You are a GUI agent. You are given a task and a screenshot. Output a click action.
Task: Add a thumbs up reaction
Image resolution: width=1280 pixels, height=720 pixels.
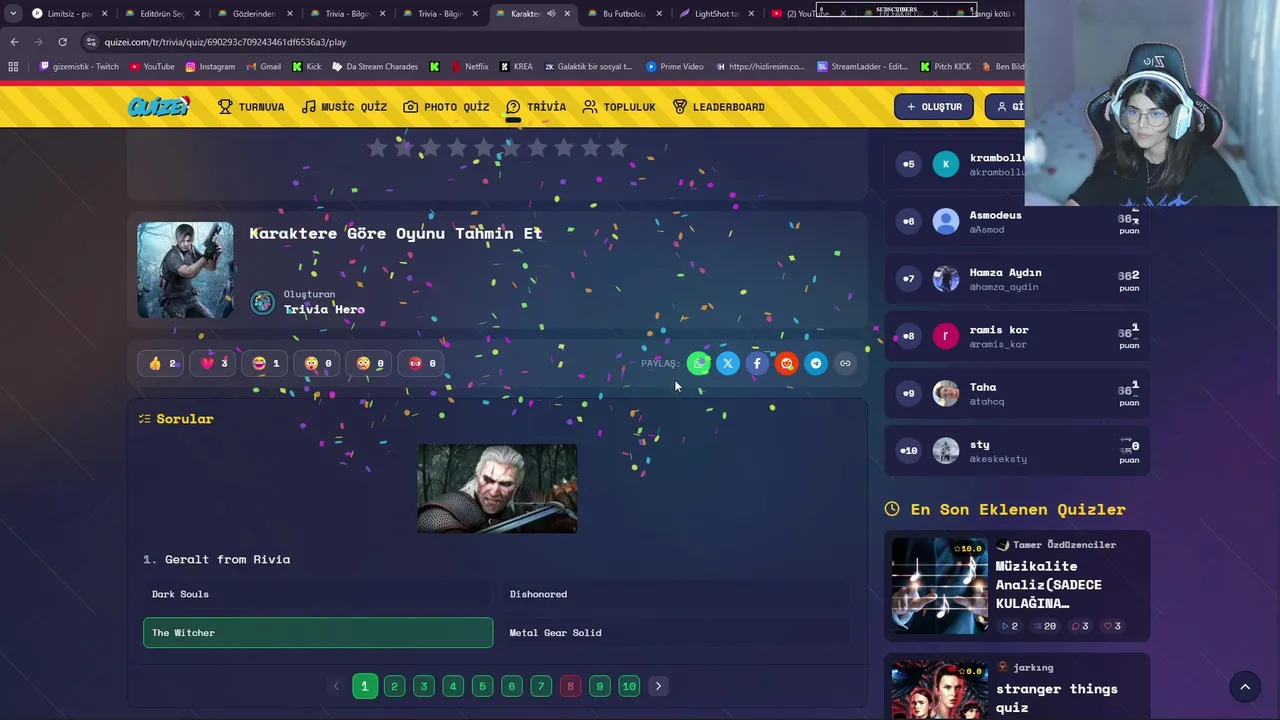pyautogui.click(x=161, y=363)
